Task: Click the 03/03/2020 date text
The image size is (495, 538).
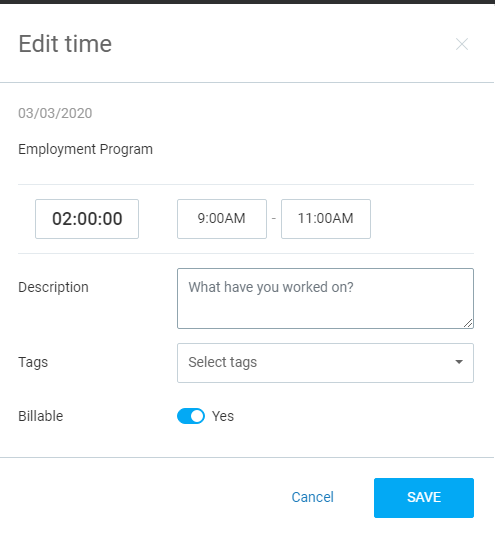Action: click(x=55, y=113)
